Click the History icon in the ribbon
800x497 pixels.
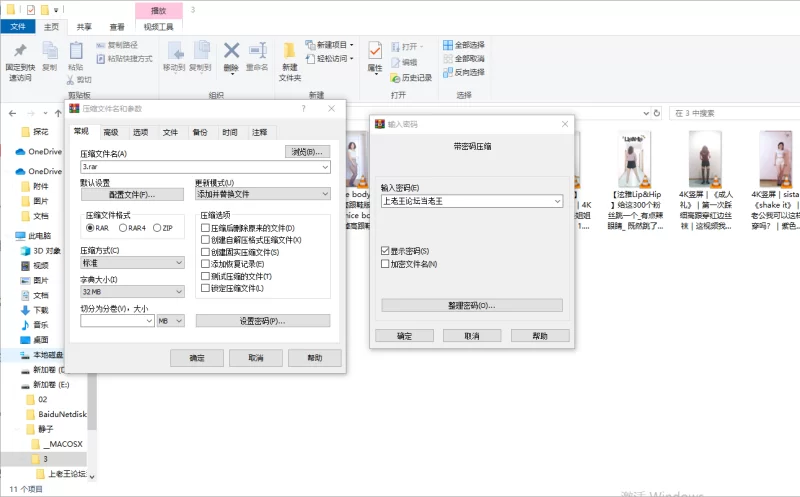click(x=395, y=78)
